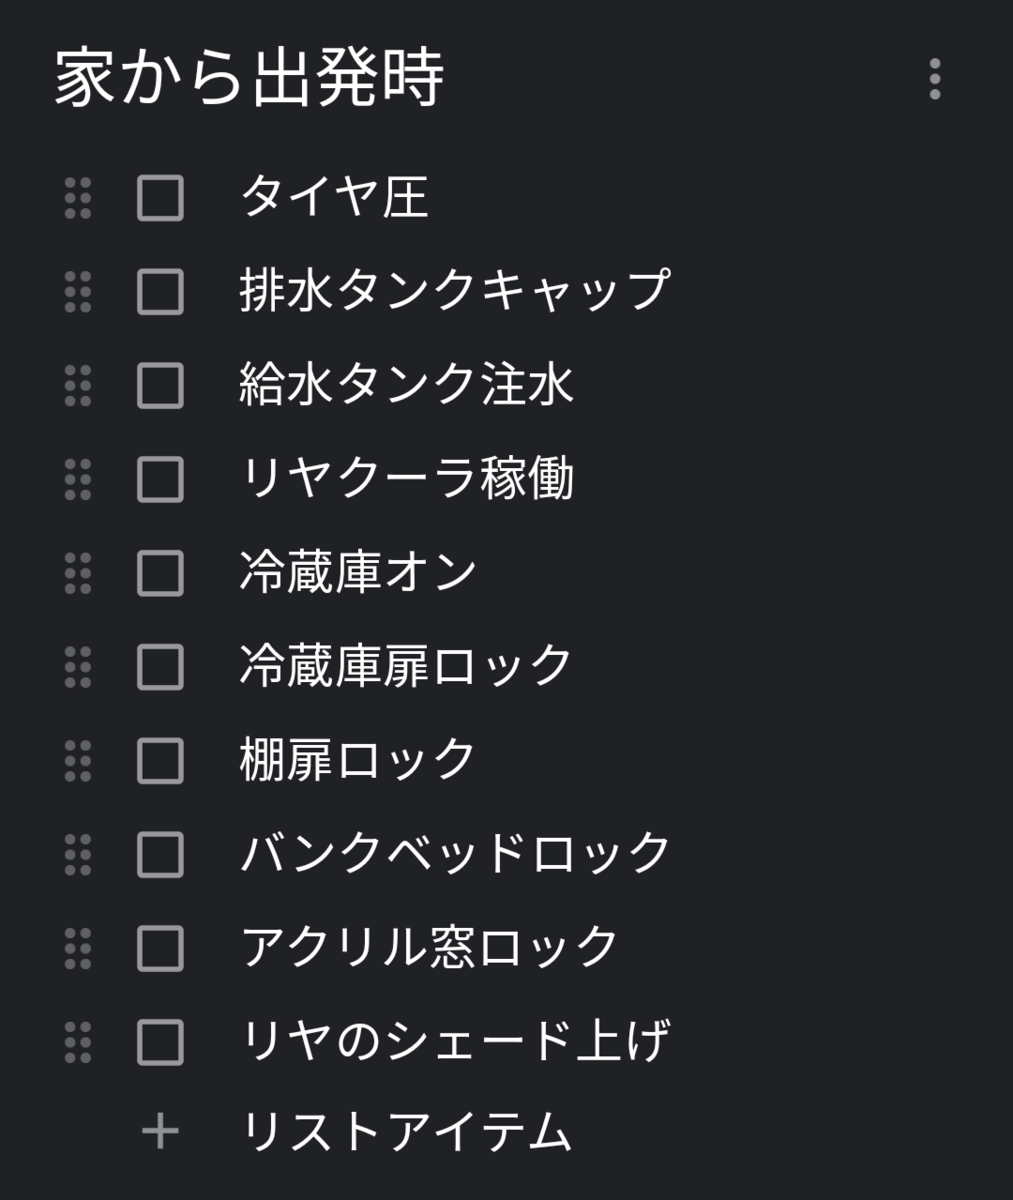
Task: Click drag handle icon beside タイヤ圧
Action: [x=78, y=198]
